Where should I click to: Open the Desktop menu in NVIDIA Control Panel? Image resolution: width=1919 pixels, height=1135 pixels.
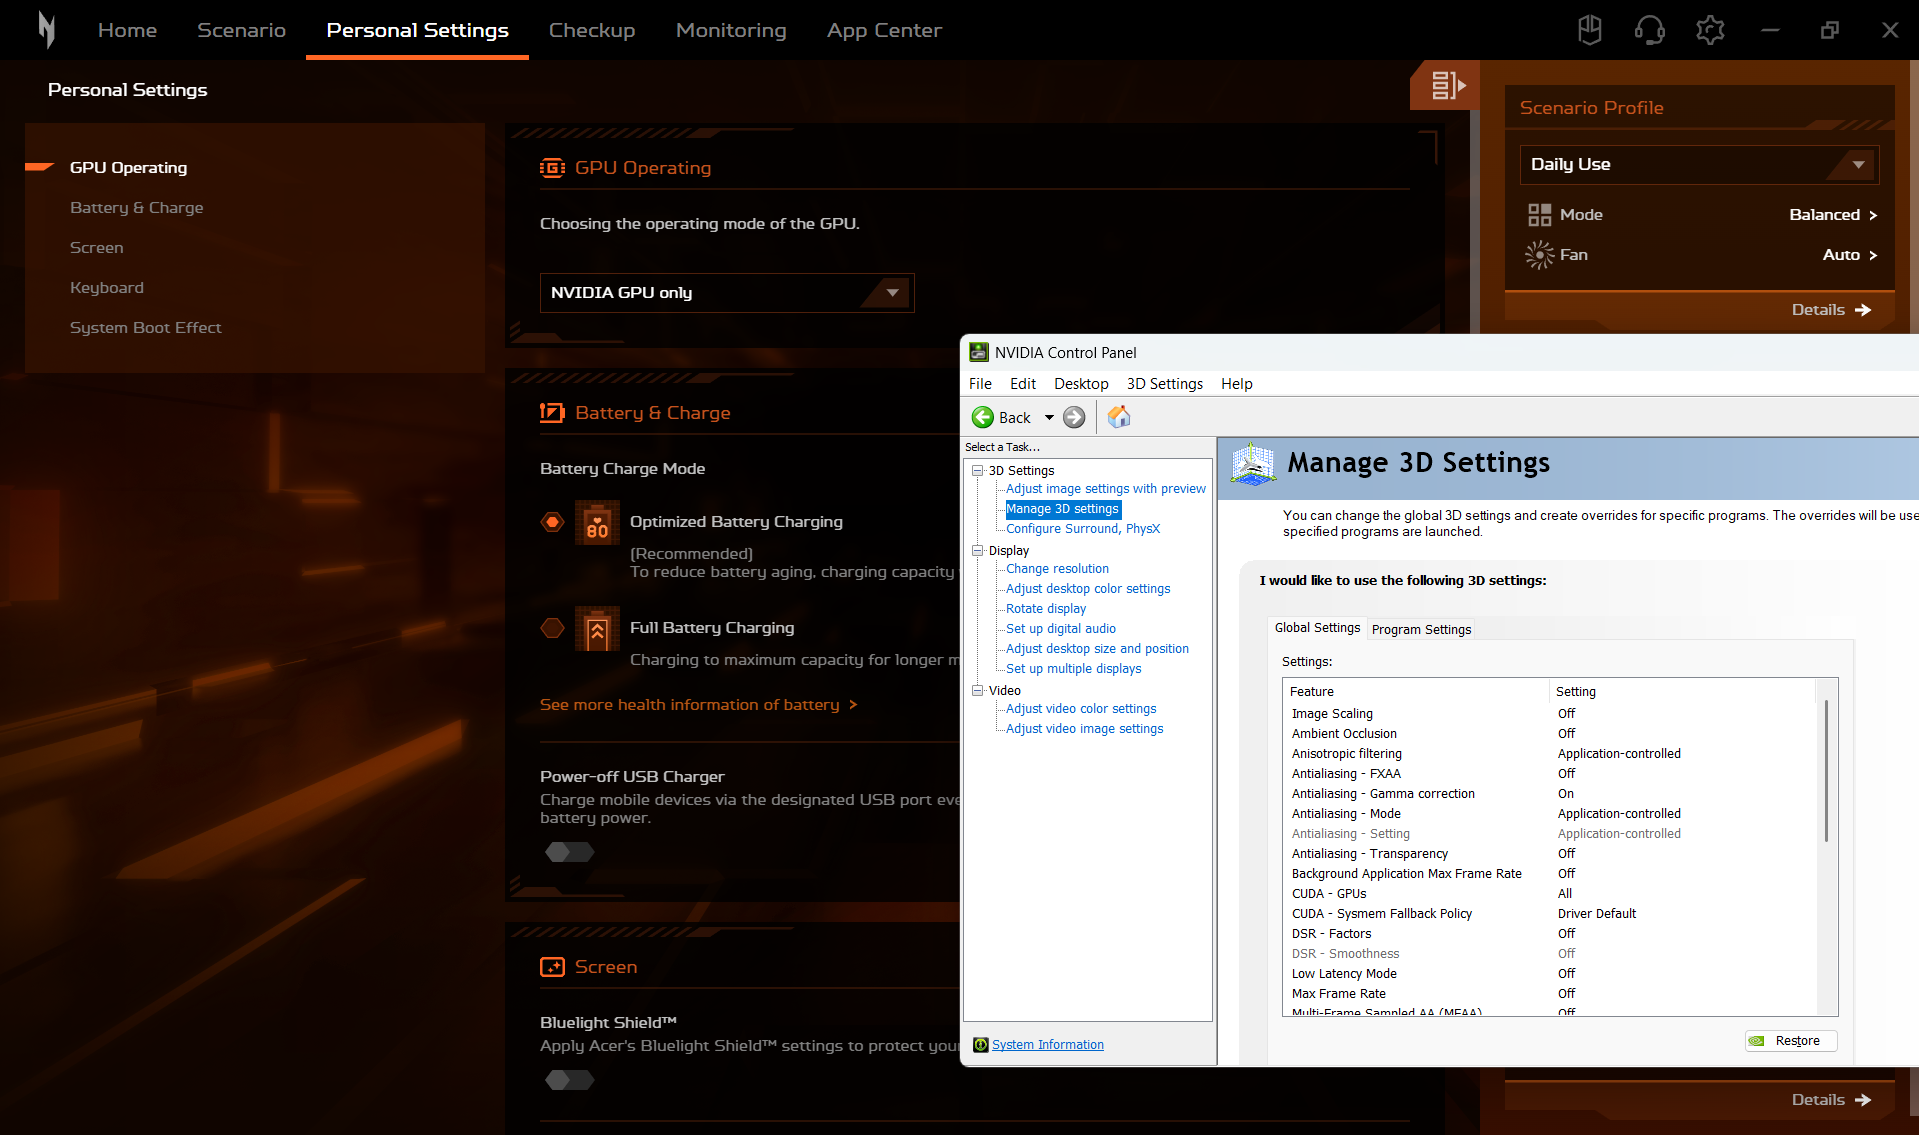[x=1081, y=384]
